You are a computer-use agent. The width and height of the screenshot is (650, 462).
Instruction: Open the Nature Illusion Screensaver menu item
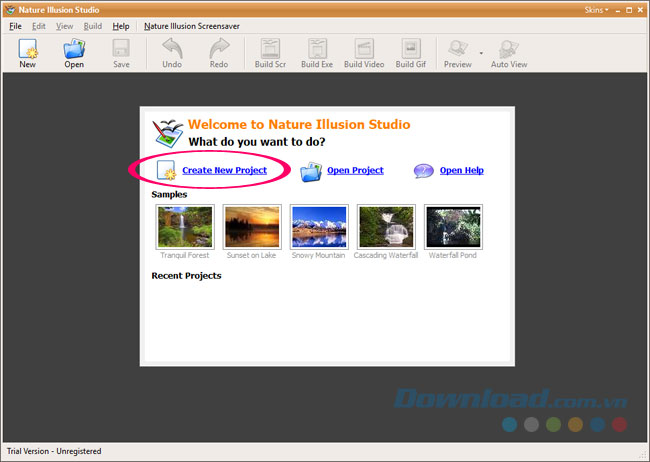point(192,26)
